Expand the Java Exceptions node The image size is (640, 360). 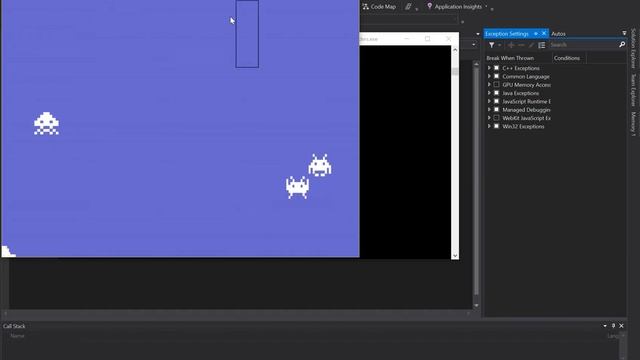click(x=489, y=93)
